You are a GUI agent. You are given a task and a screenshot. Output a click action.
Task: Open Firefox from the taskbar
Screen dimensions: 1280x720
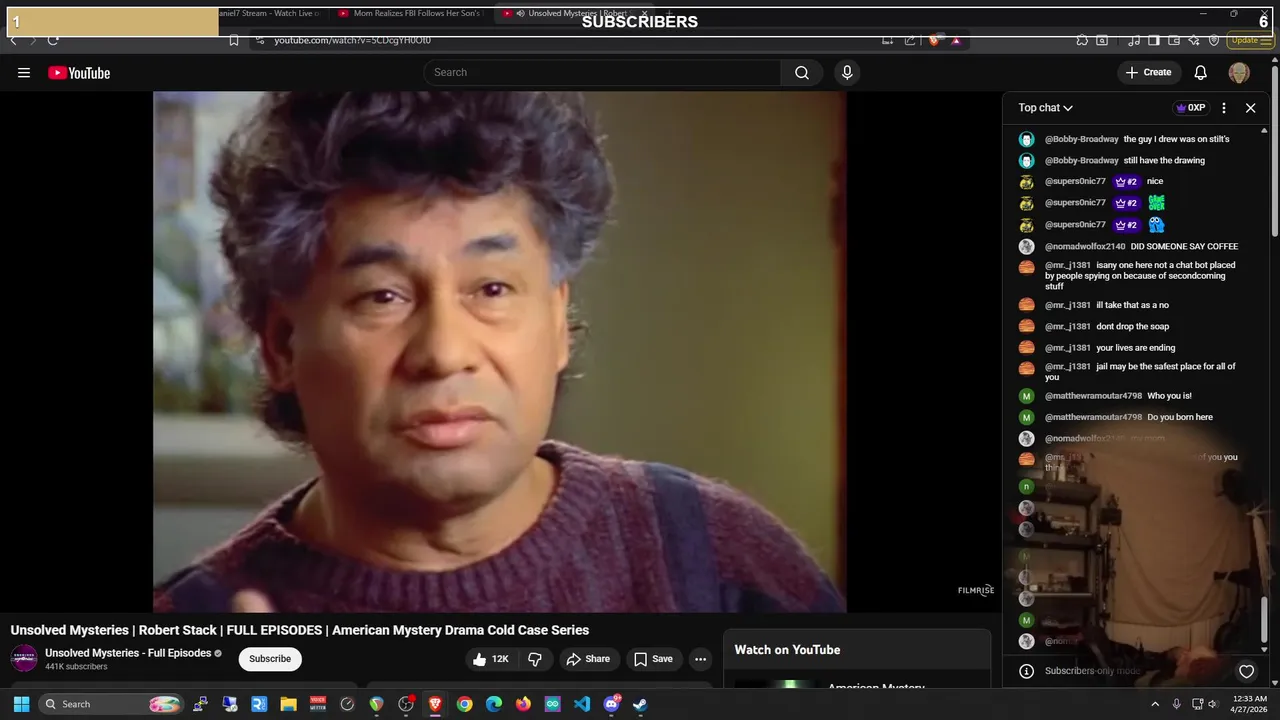(523, 704)
